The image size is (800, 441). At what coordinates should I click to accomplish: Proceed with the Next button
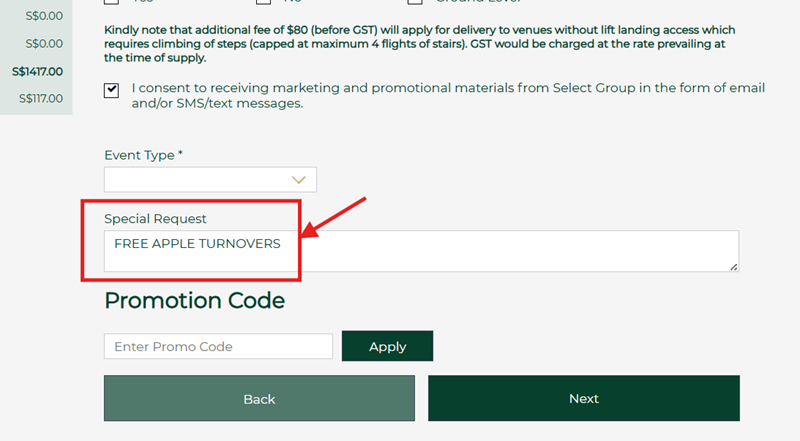[x=584, y=399]
